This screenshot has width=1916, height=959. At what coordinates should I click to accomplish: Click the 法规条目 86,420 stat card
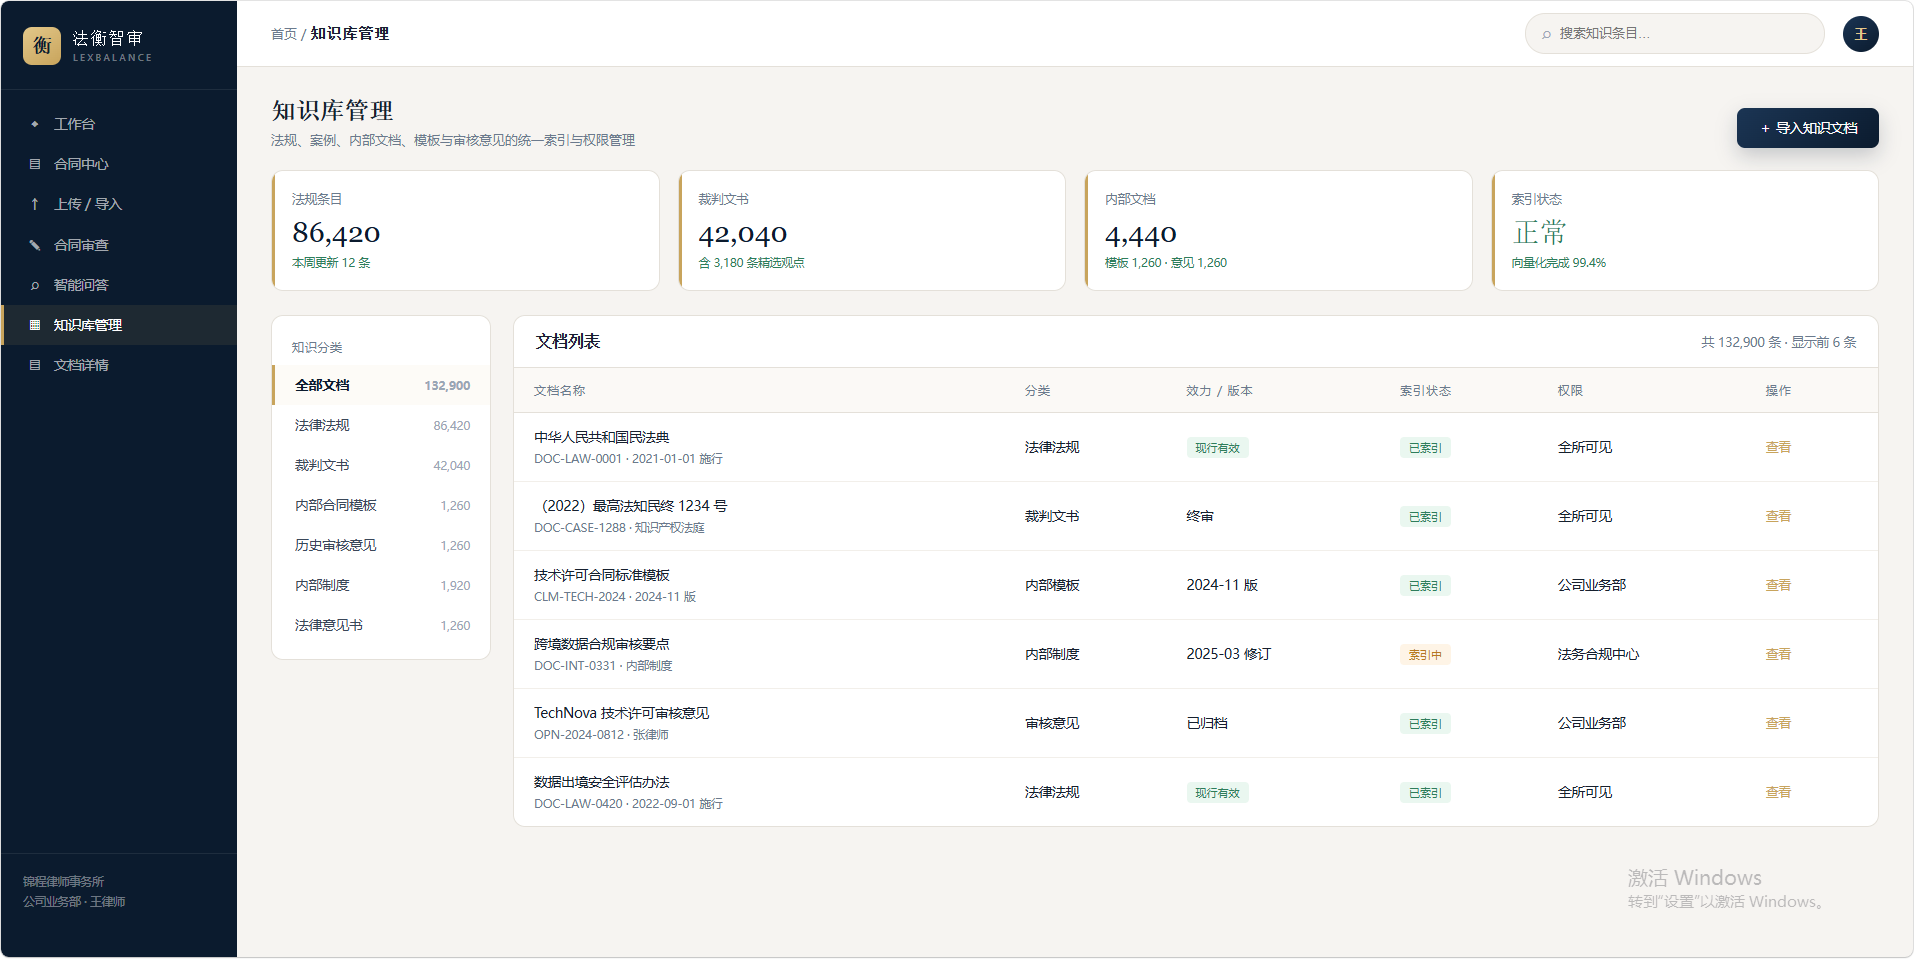click(x=465, y=231)
